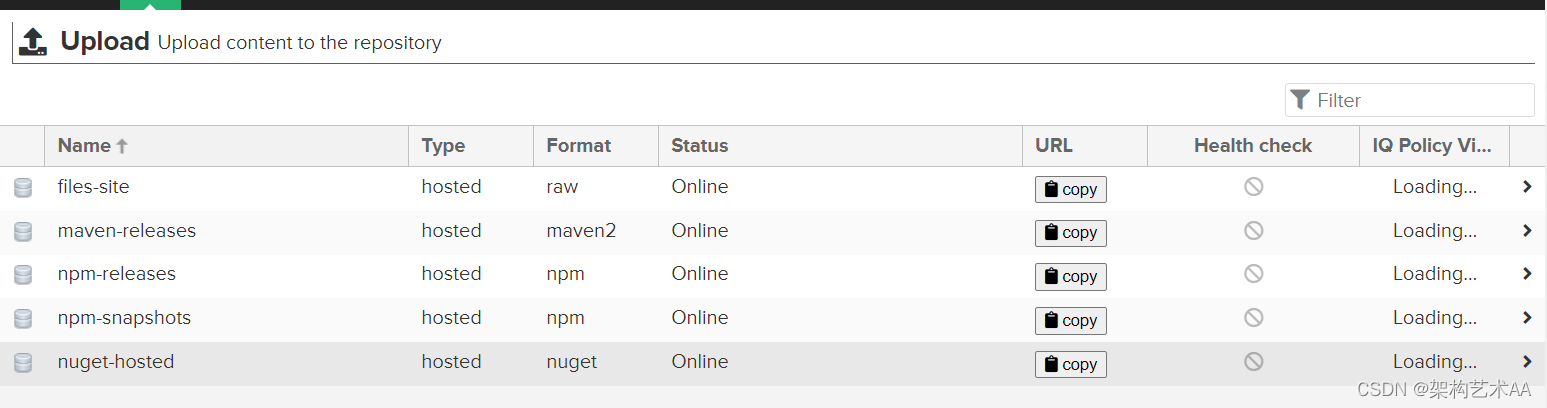The image size is (1547, 408).
Task: Open npm-snapshots using its right chevron
Action: (1526, 318)
